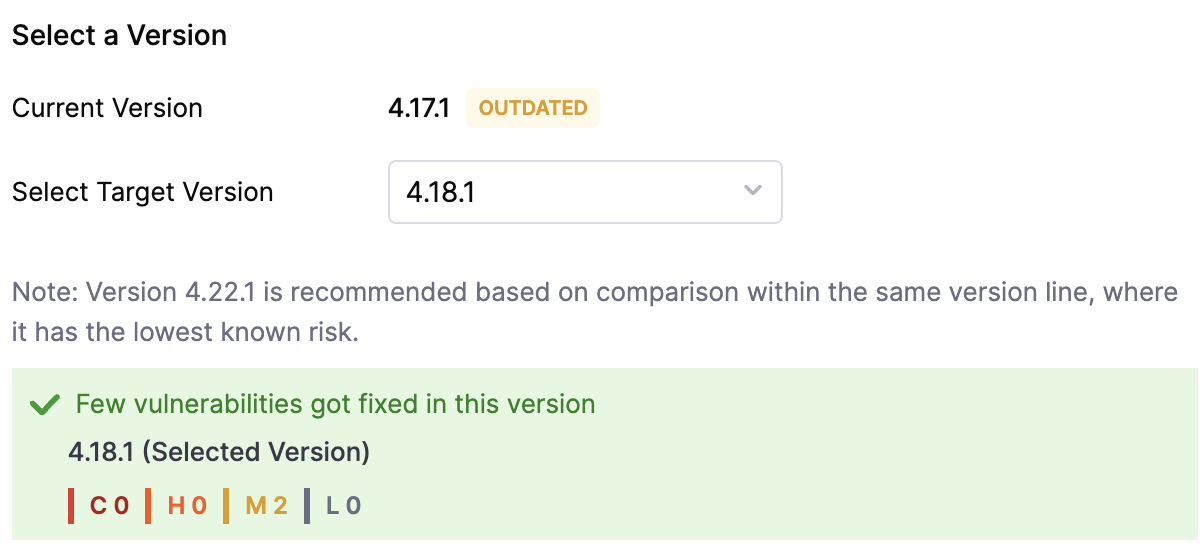Viewport: 1204px width, 554px height.
Task: Select the high H0 vulnerability count
Action: [187, 506]
